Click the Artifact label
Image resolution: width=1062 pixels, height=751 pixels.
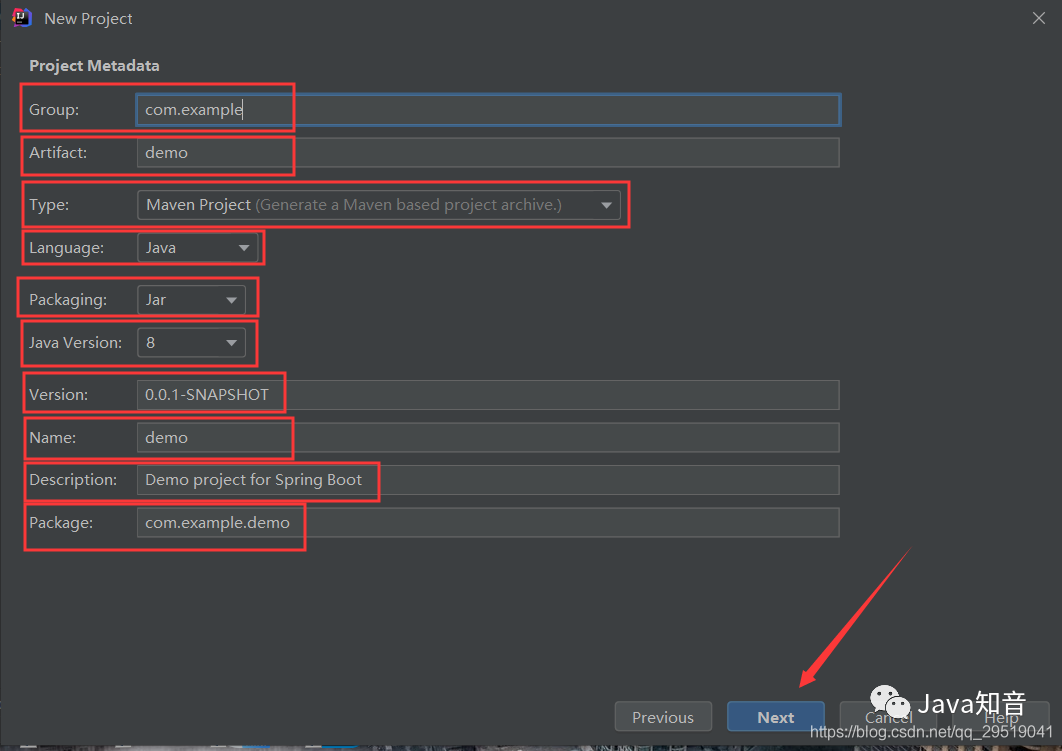click(58, 152)
